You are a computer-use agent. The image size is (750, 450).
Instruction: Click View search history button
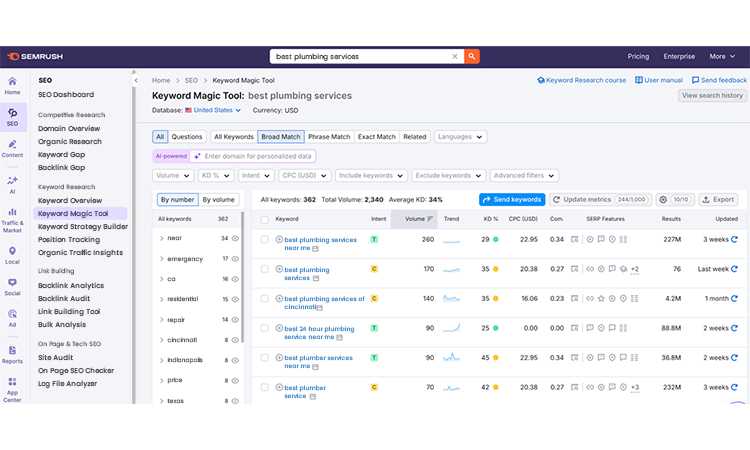tap(712, 96)
